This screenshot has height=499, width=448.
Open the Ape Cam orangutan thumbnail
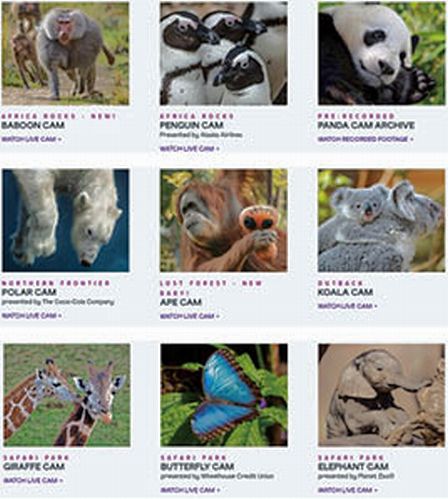(x=224, y=220)
